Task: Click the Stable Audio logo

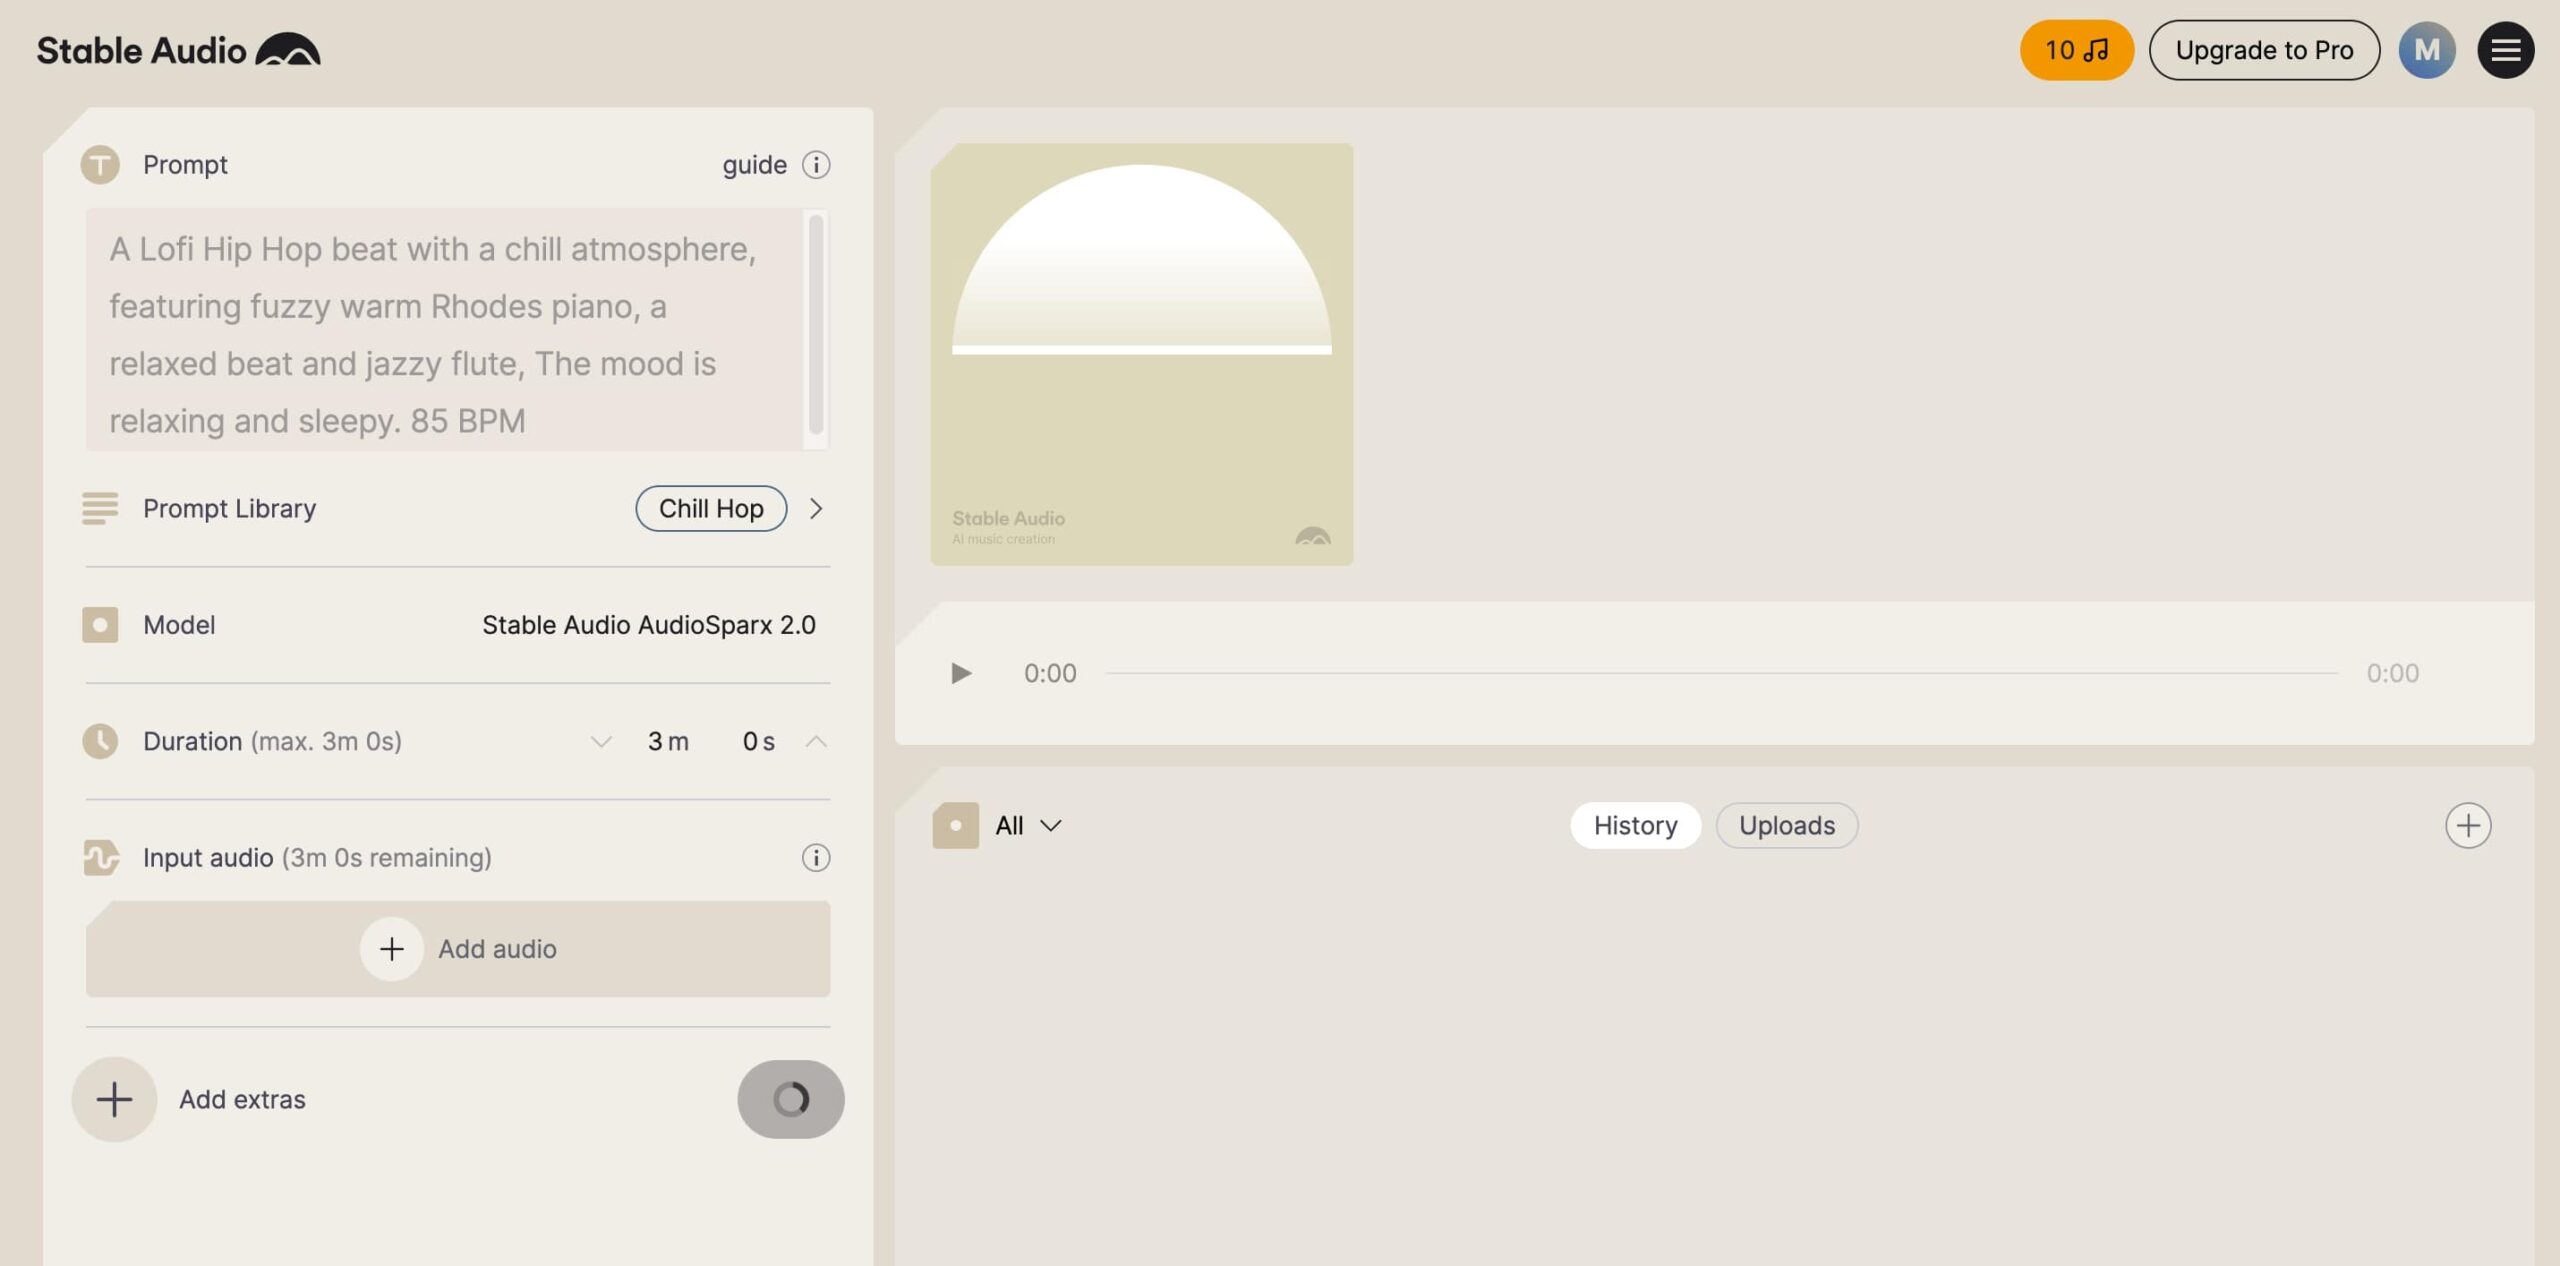Action: click(178, 50)
